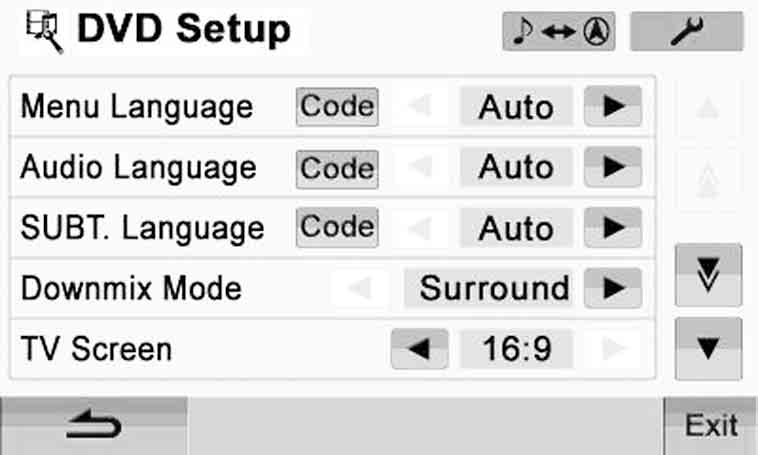This screenshot has height=455, width=758.
Task: Tap the audio/navigation switch icon
Action: (559, 31)
